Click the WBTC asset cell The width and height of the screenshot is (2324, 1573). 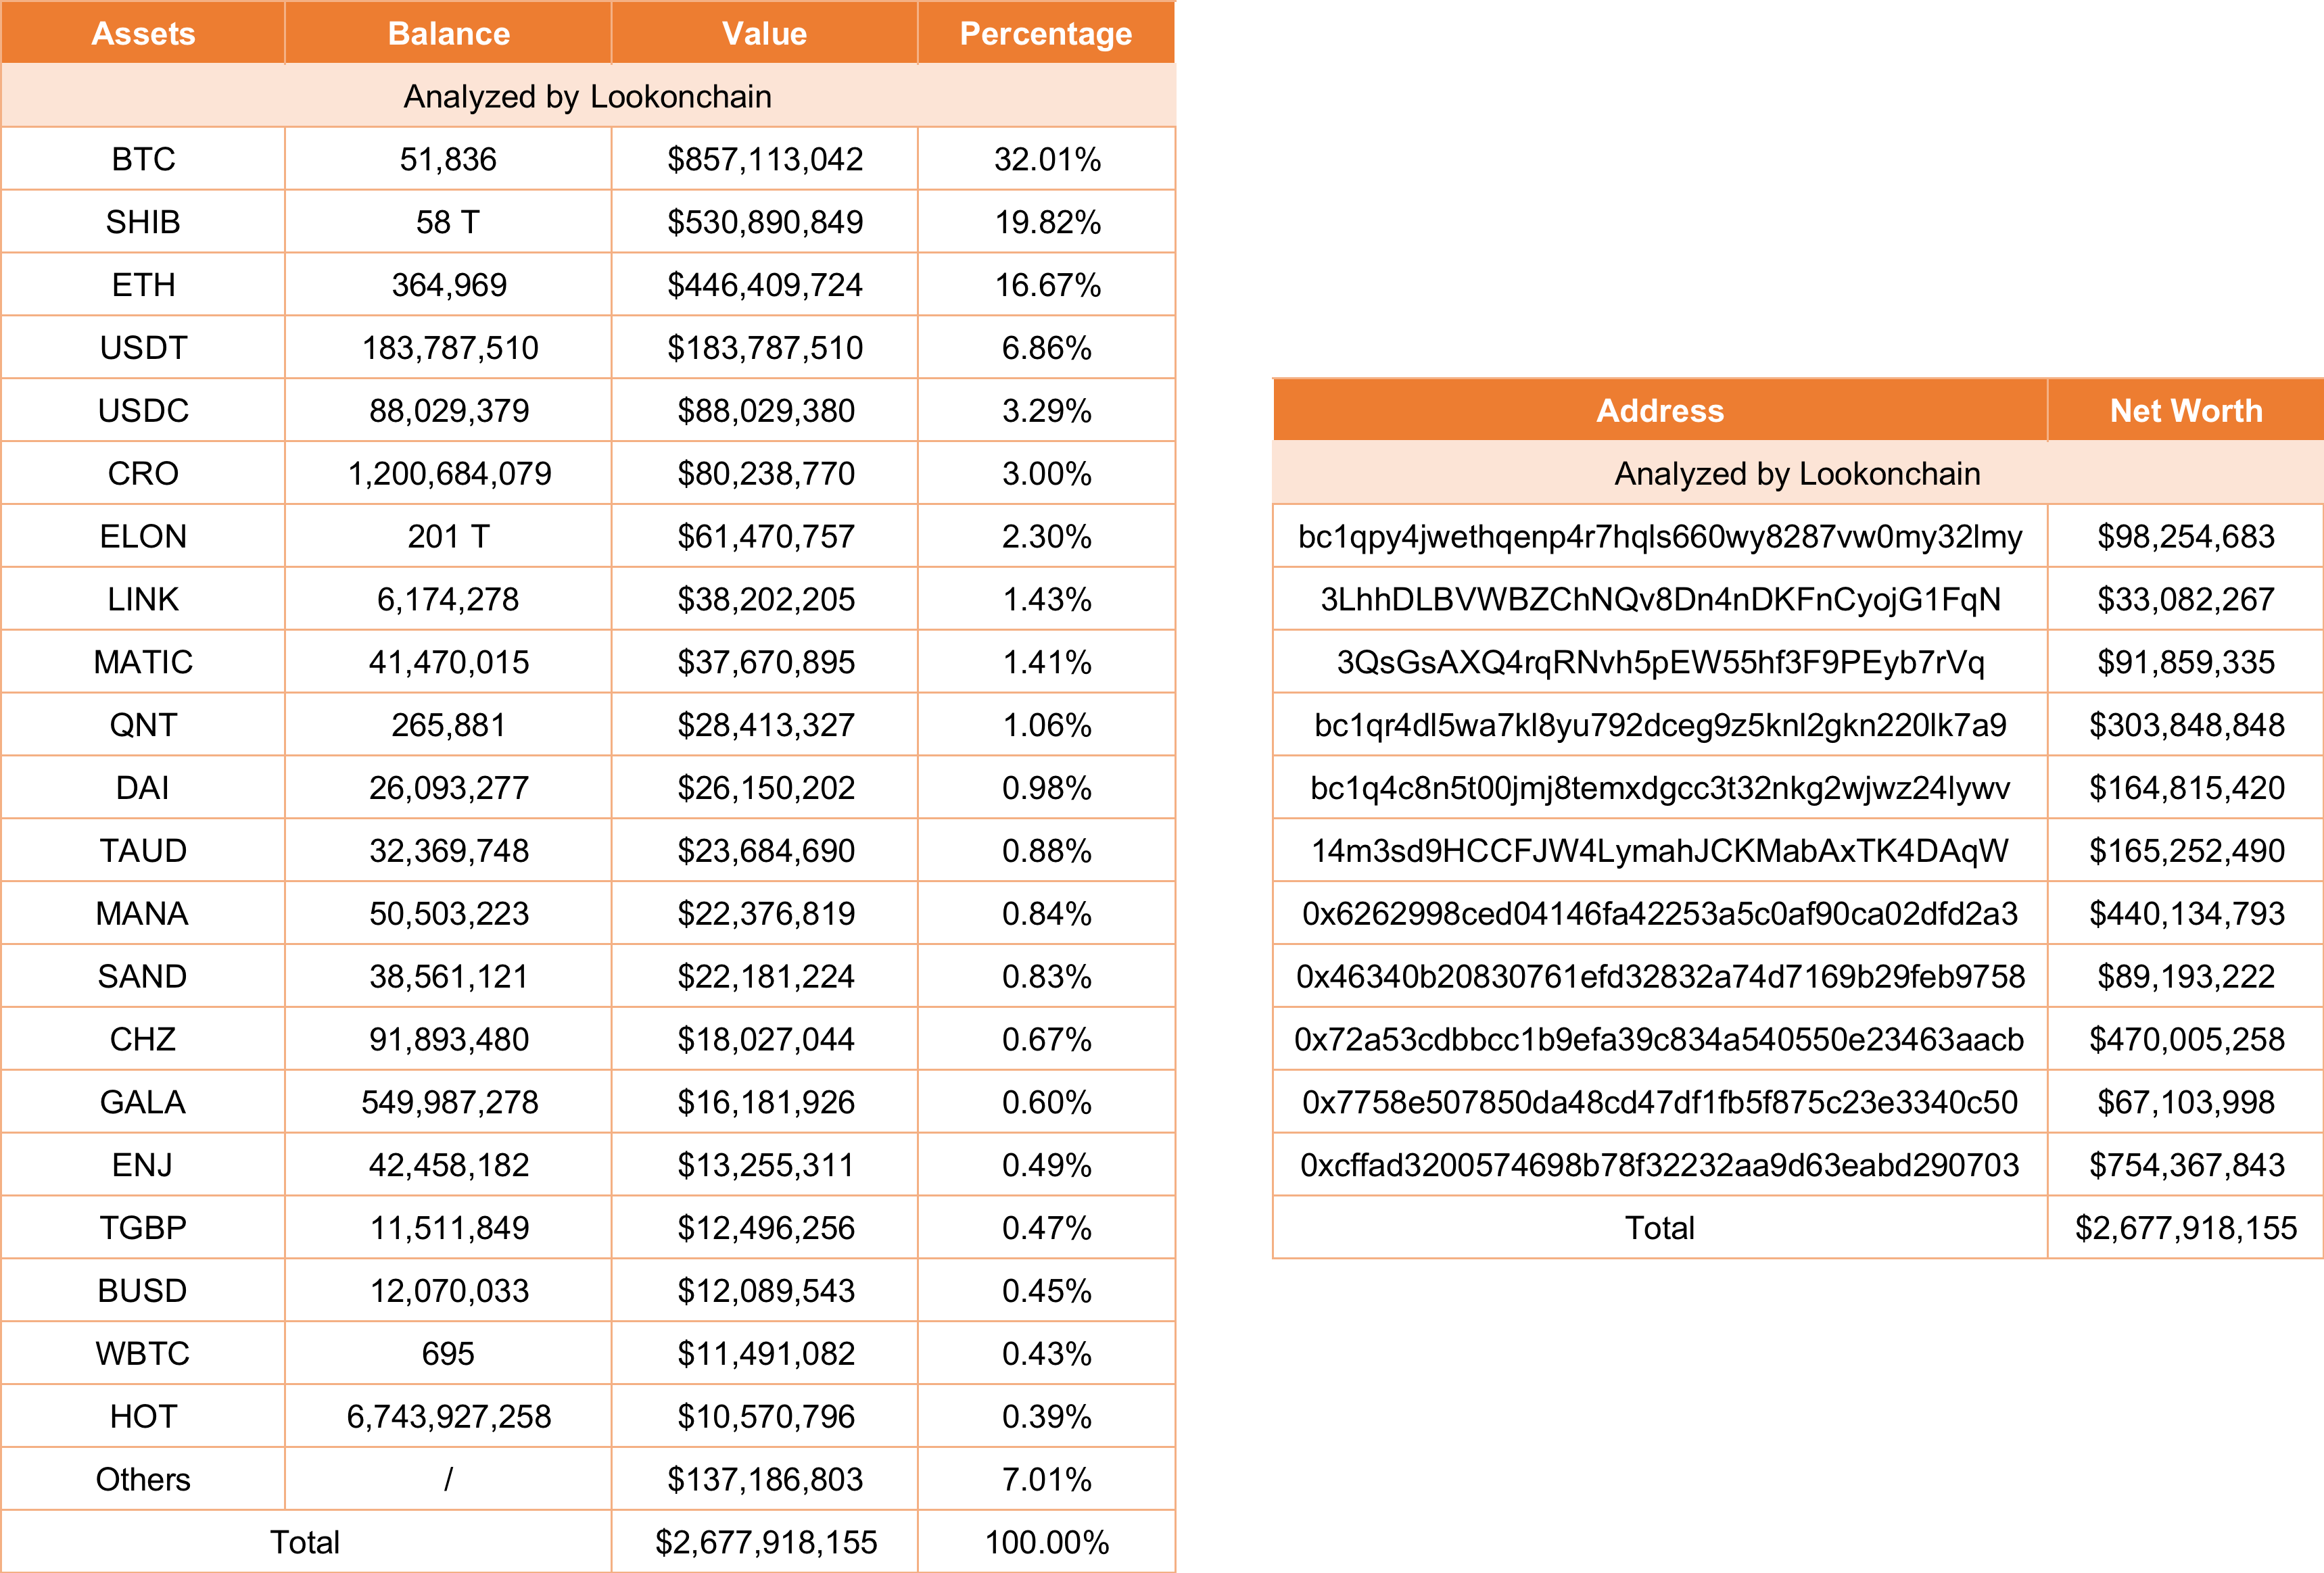(x=143, y=1354)
